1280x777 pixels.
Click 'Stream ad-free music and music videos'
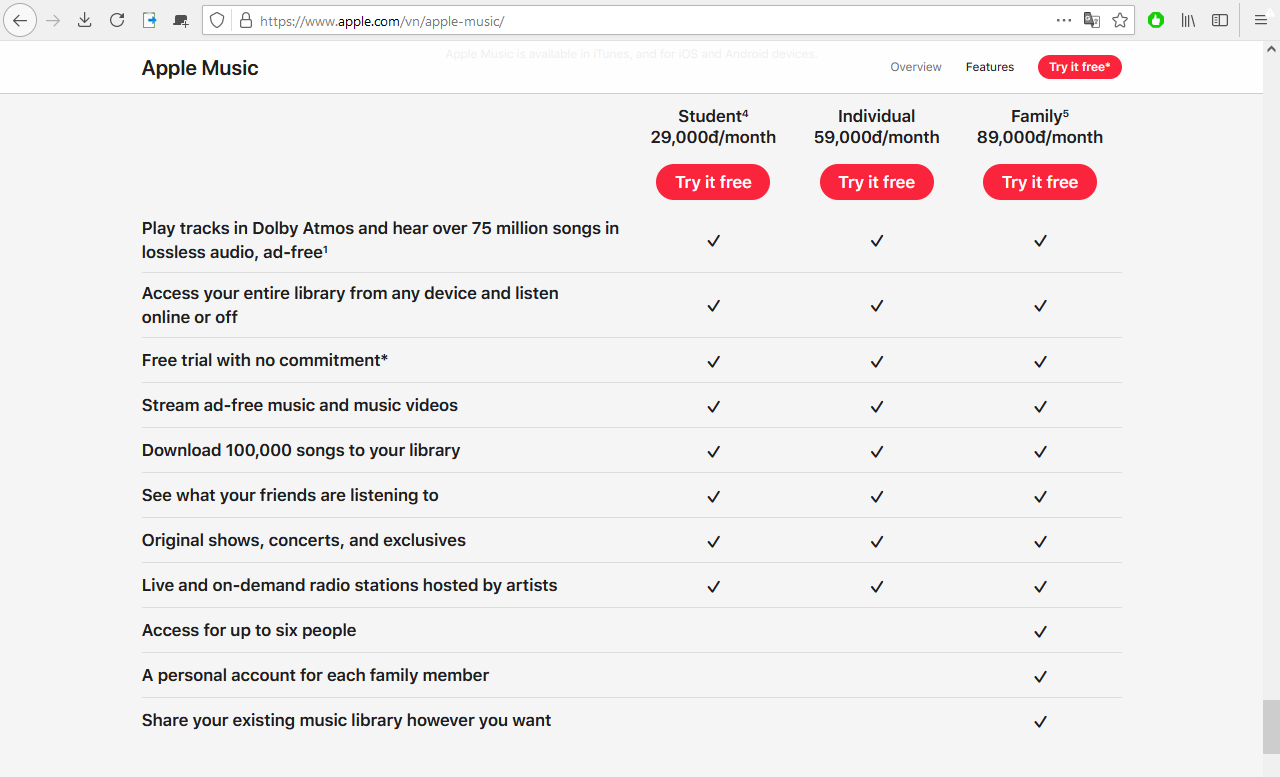pos(300,405)
